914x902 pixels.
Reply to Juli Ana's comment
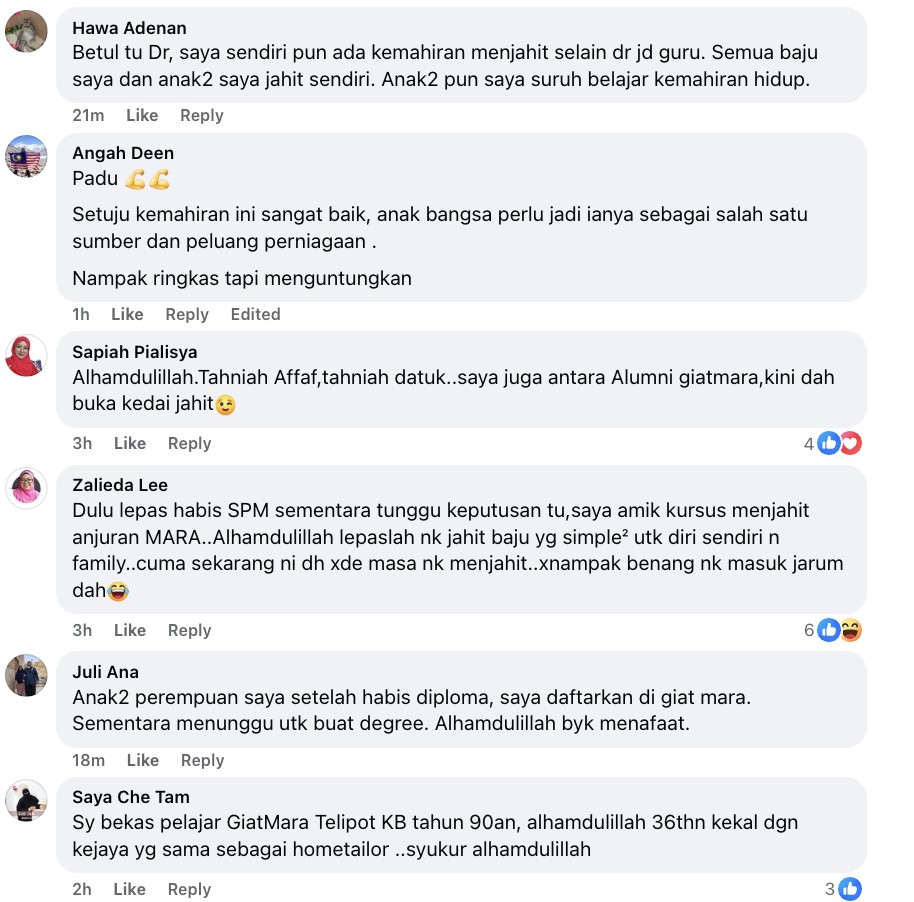tap(202, 760)
